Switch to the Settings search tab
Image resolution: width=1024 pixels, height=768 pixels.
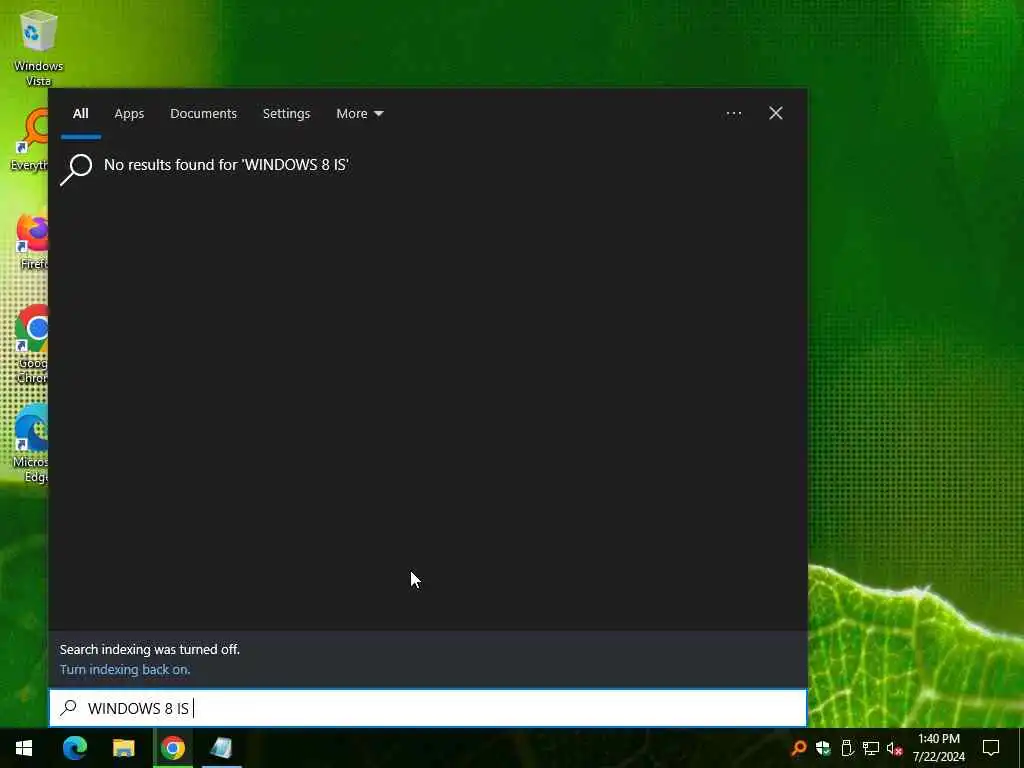(x=286, y=114)
